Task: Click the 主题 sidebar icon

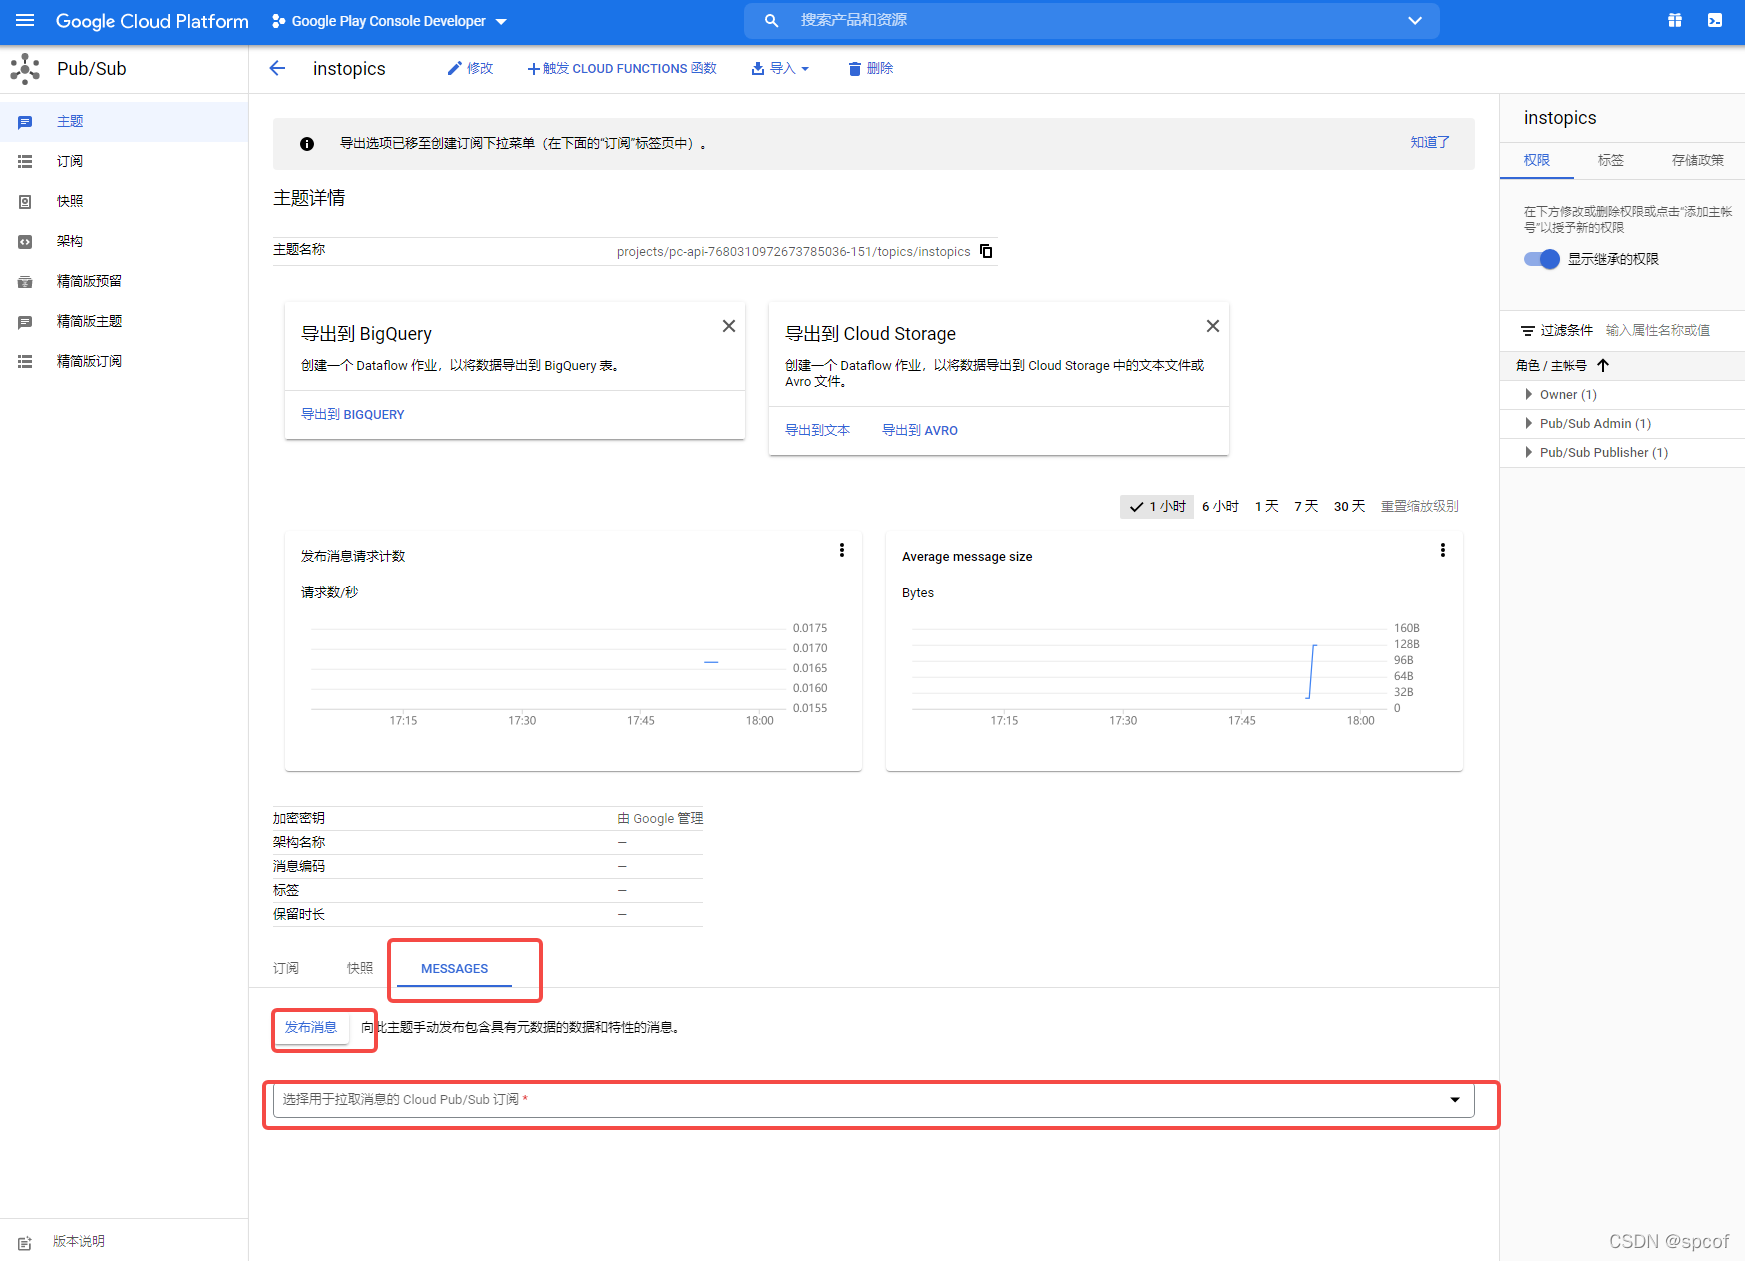Action: [x=25, y=122]
